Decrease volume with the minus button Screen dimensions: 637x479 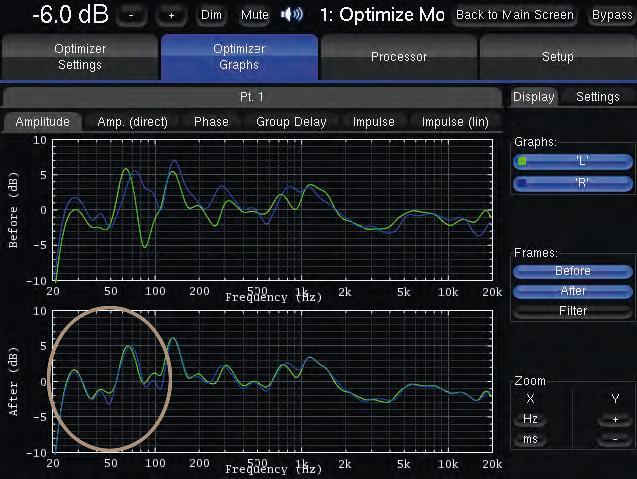[137, 16]
